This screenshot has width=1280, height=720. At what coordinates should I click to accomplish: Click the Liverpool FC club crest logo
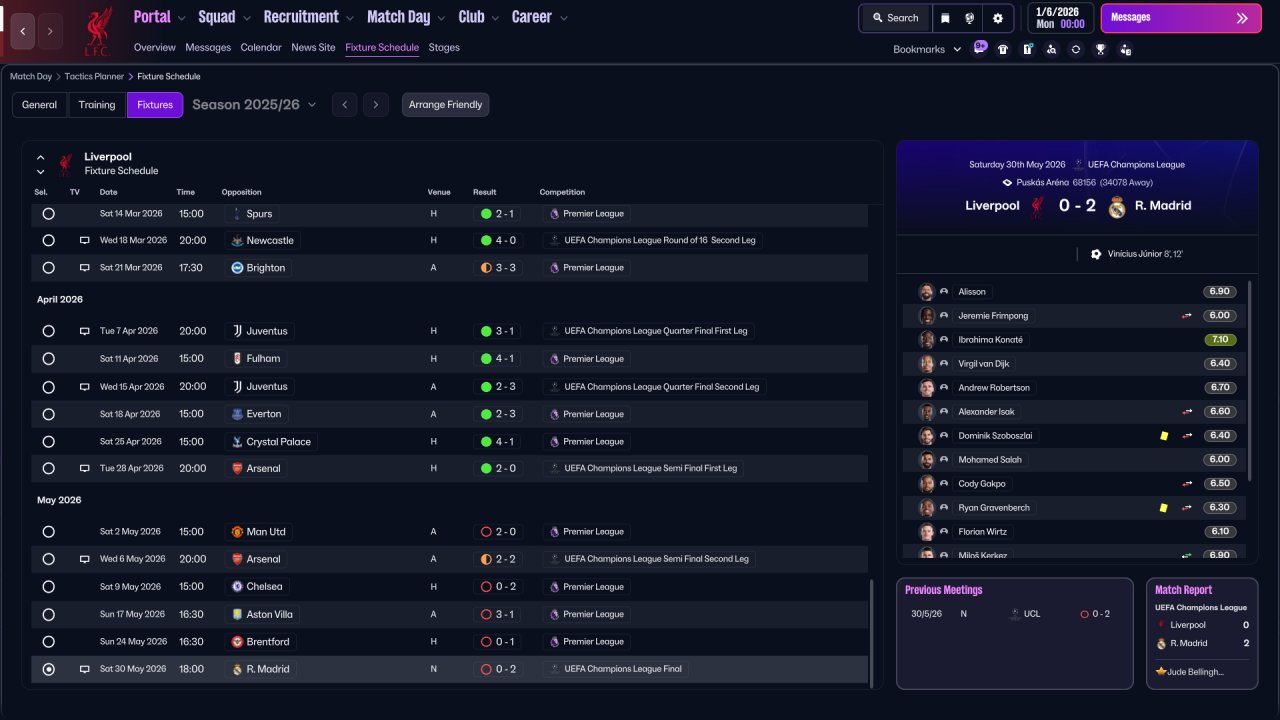[98, 31]
